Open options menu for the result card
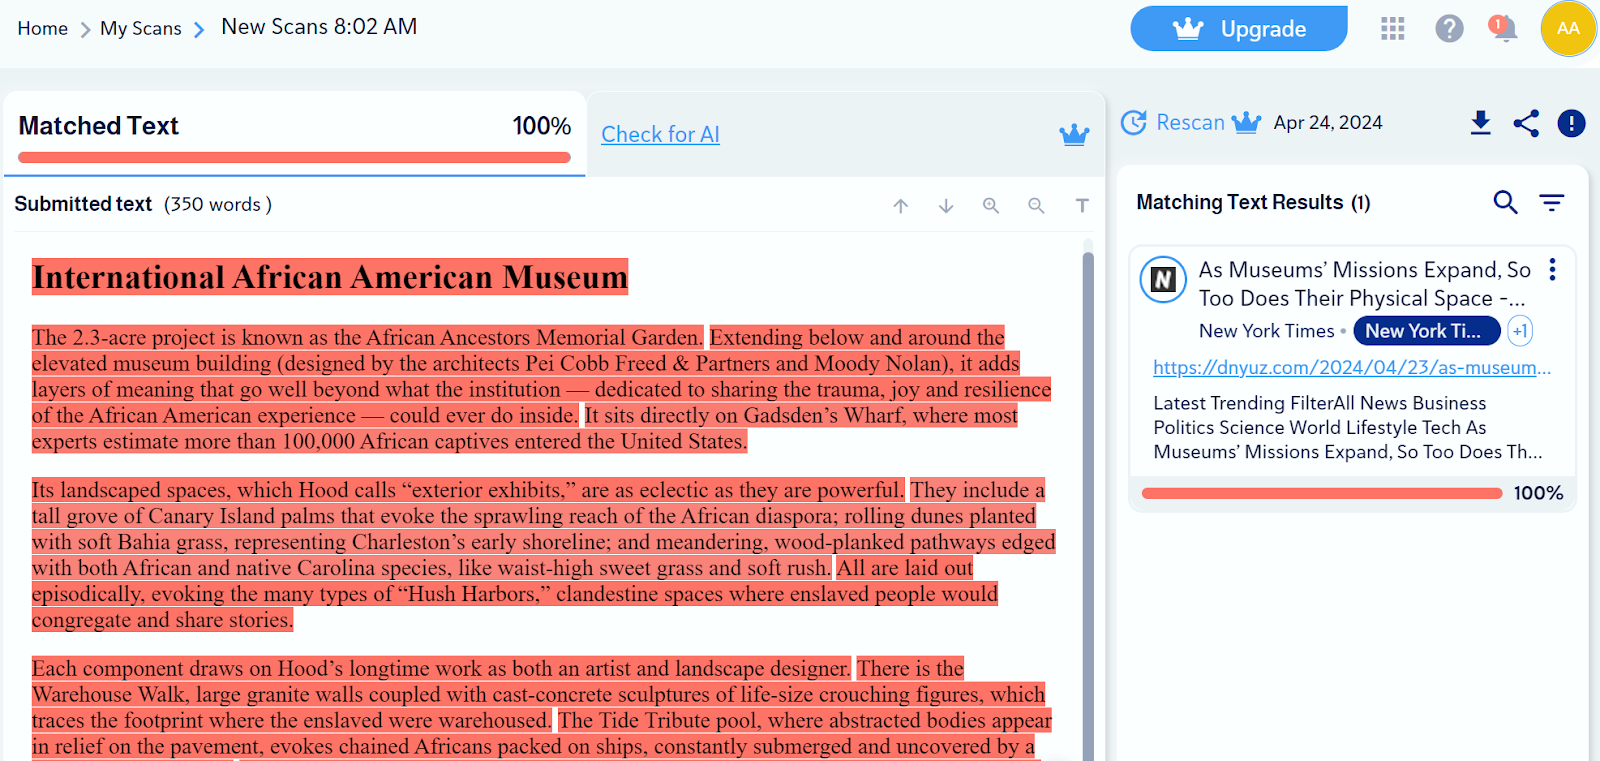The width and height of the screenshot is (1600, 761). (x=1552, y=269)
